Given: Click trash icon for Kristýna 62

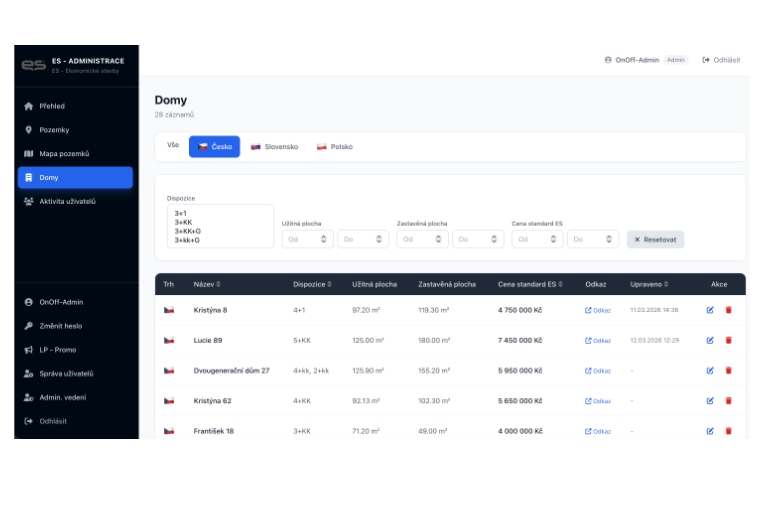Looking at the screenshot, I should point(728,401).
